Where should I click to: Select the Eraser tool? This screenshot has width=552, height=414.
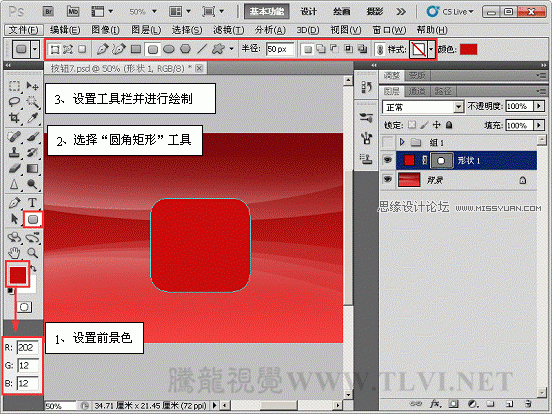click(x=14, y=168)
